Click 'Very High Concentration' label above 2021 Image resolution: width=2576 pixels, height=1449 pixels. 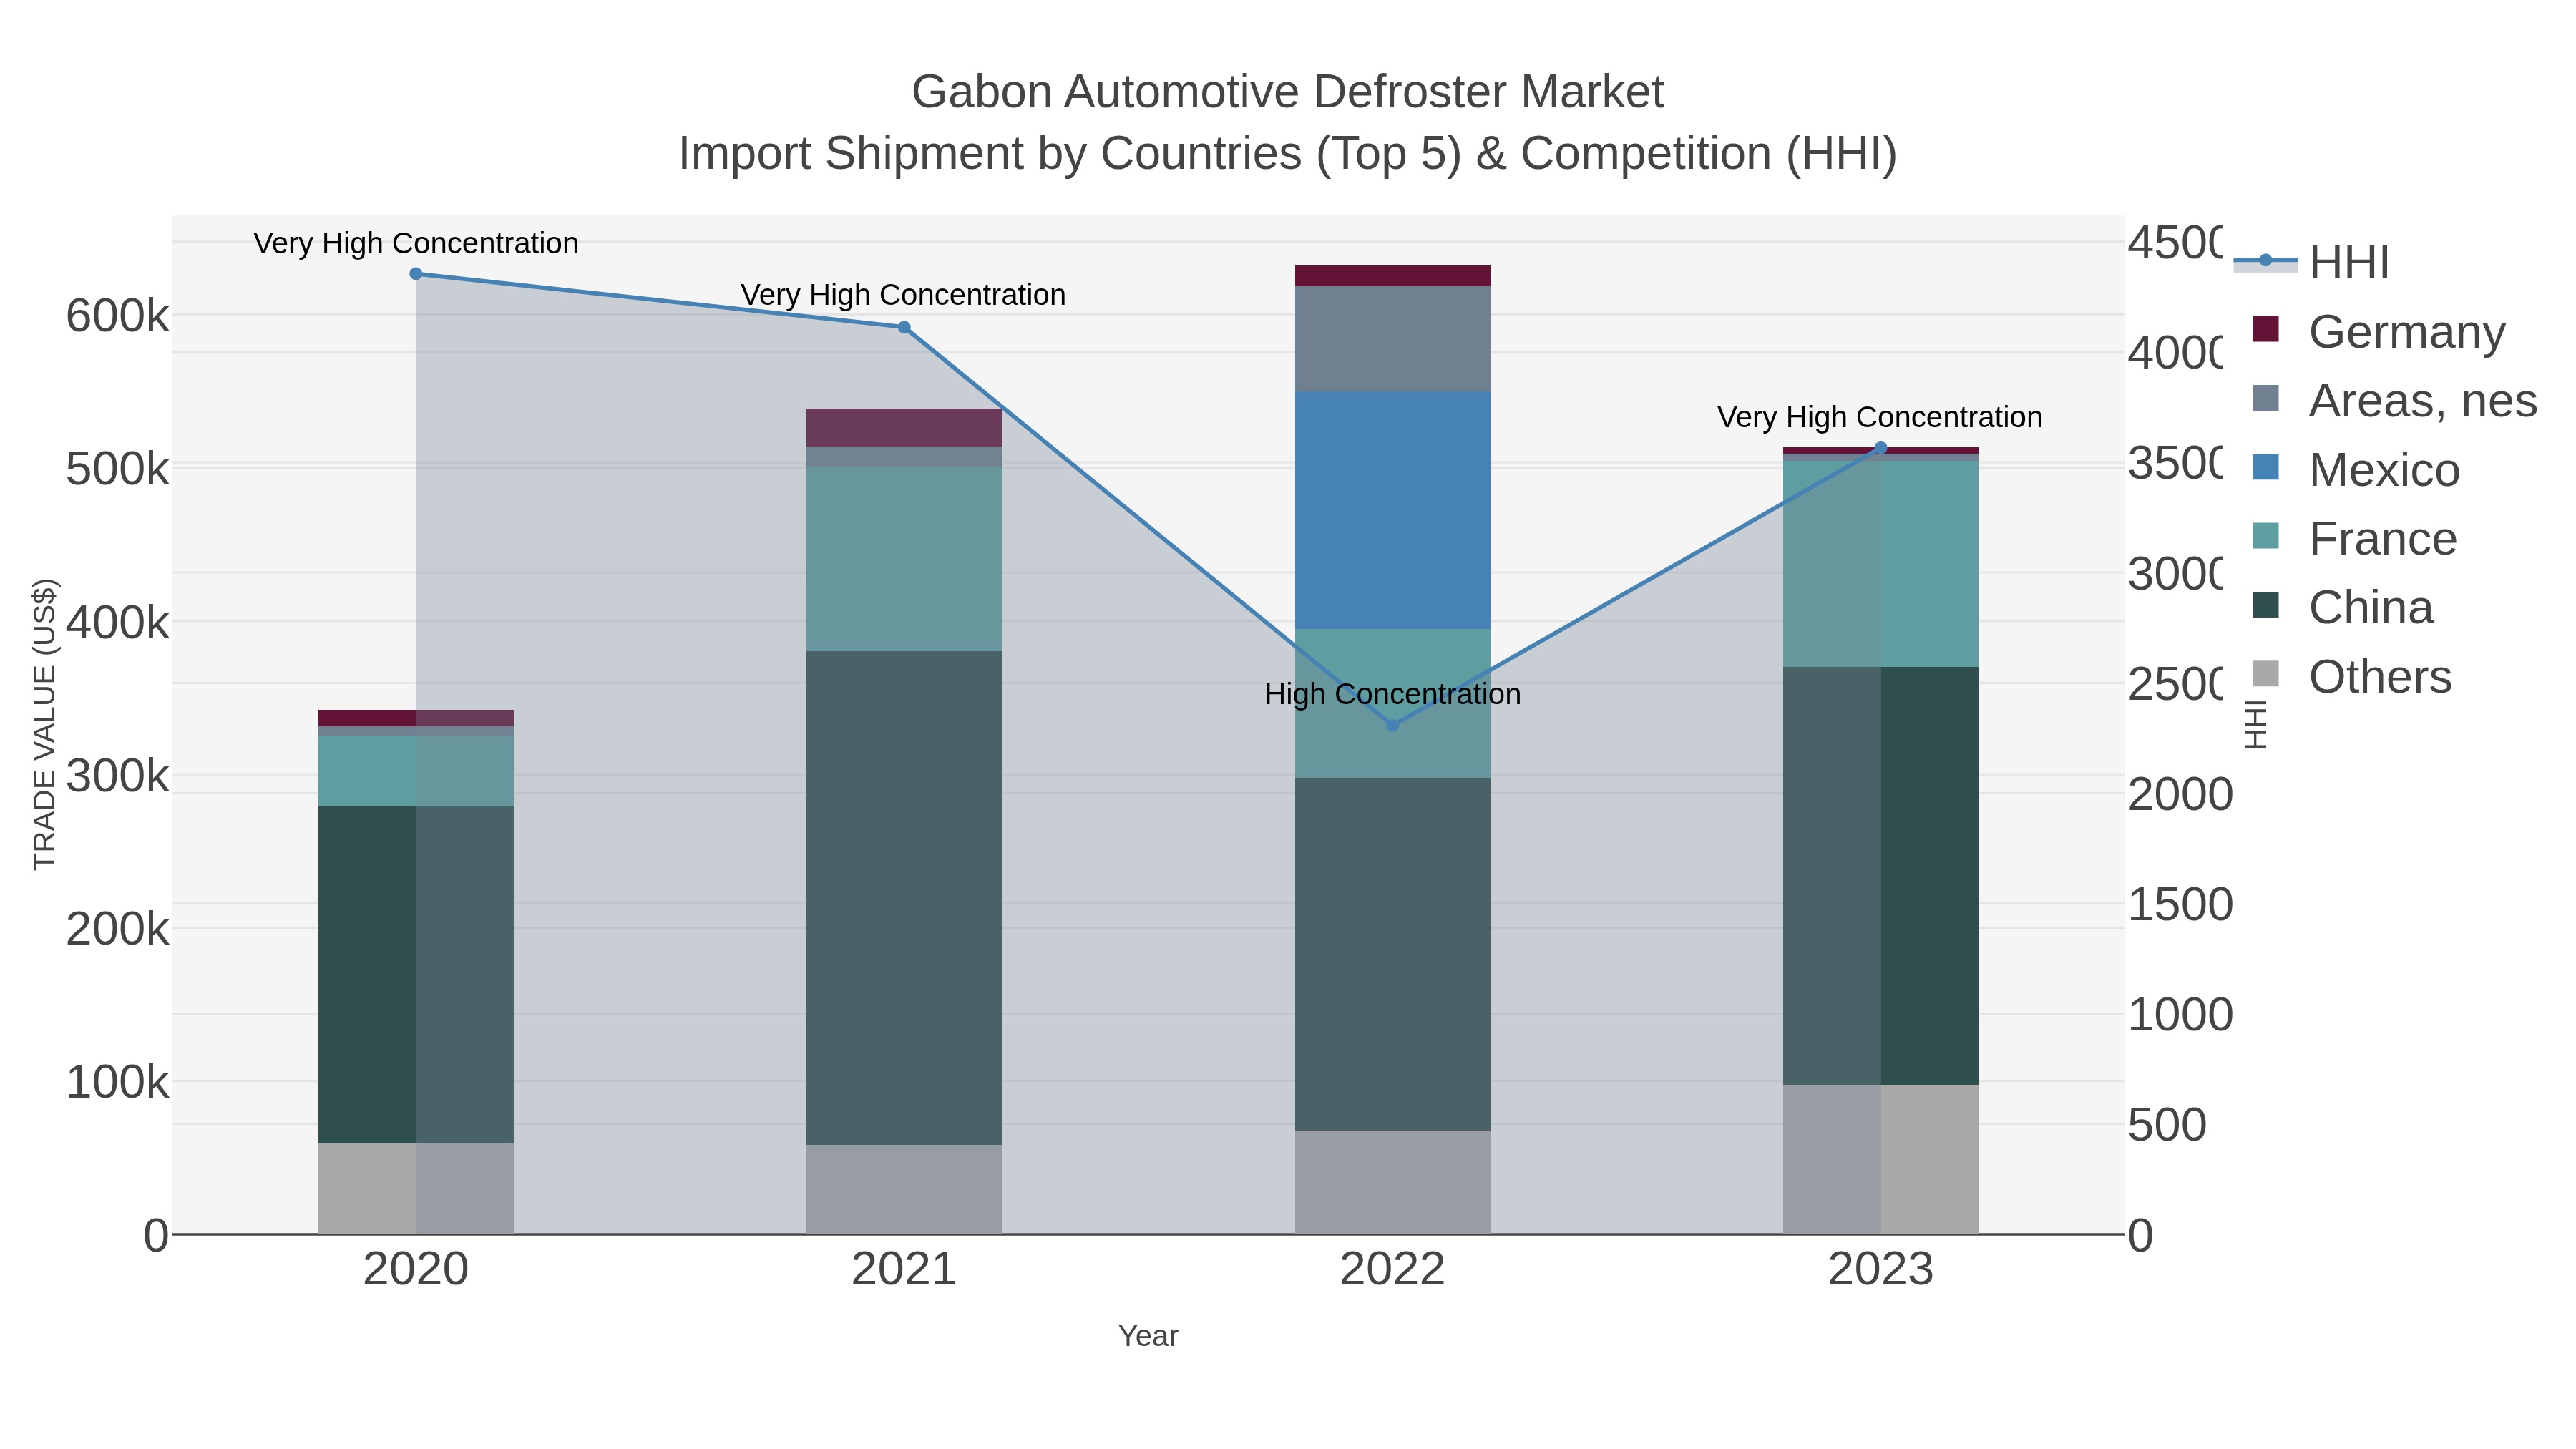(903, 295)
